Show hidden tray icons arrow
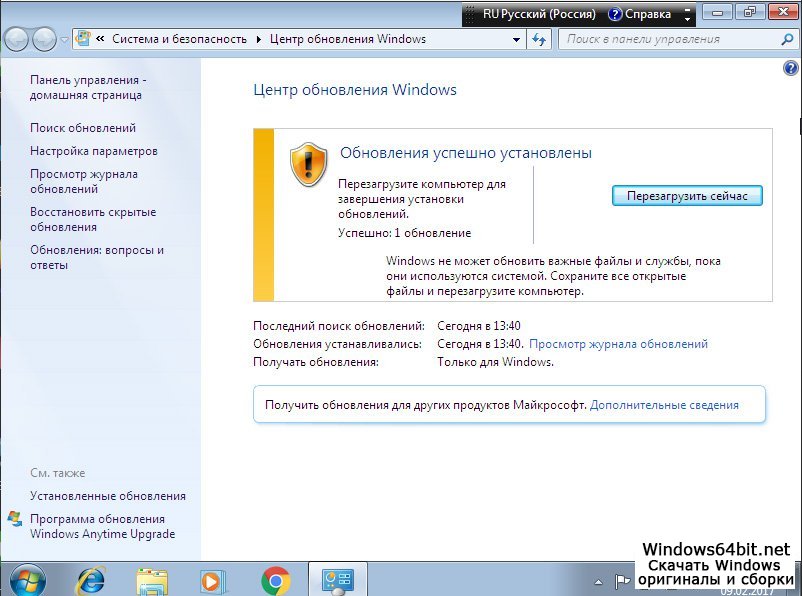This screenshot has width=802, height=596. pyautogui.click(x=599, y=580)
